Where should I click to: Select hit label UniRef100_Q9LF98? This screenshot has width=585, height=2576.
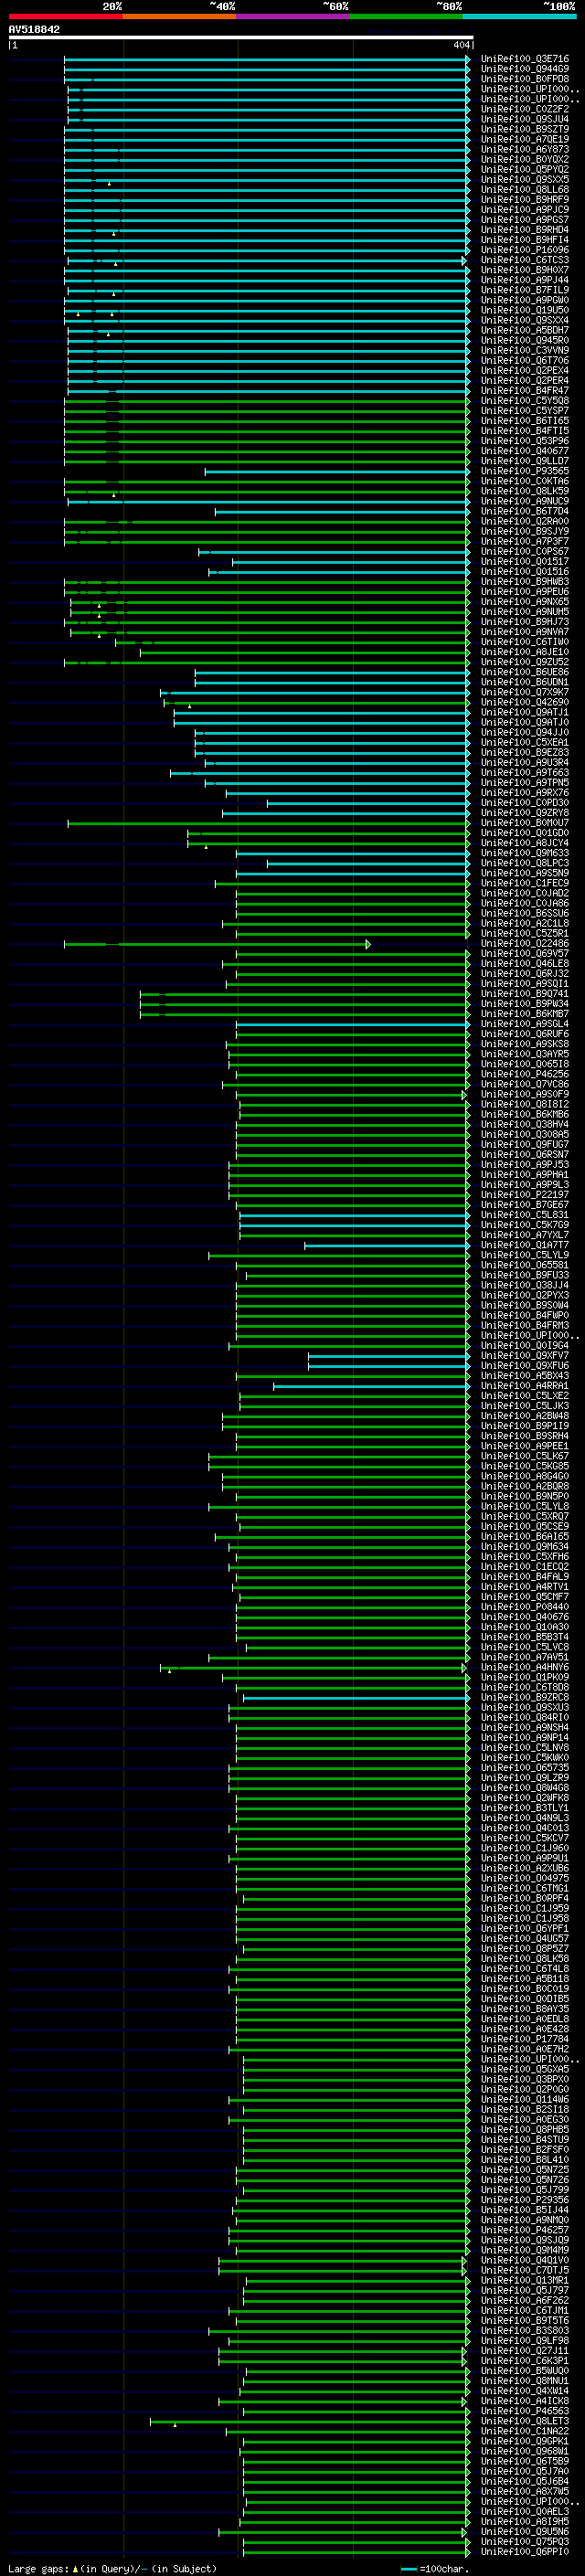525,2341
